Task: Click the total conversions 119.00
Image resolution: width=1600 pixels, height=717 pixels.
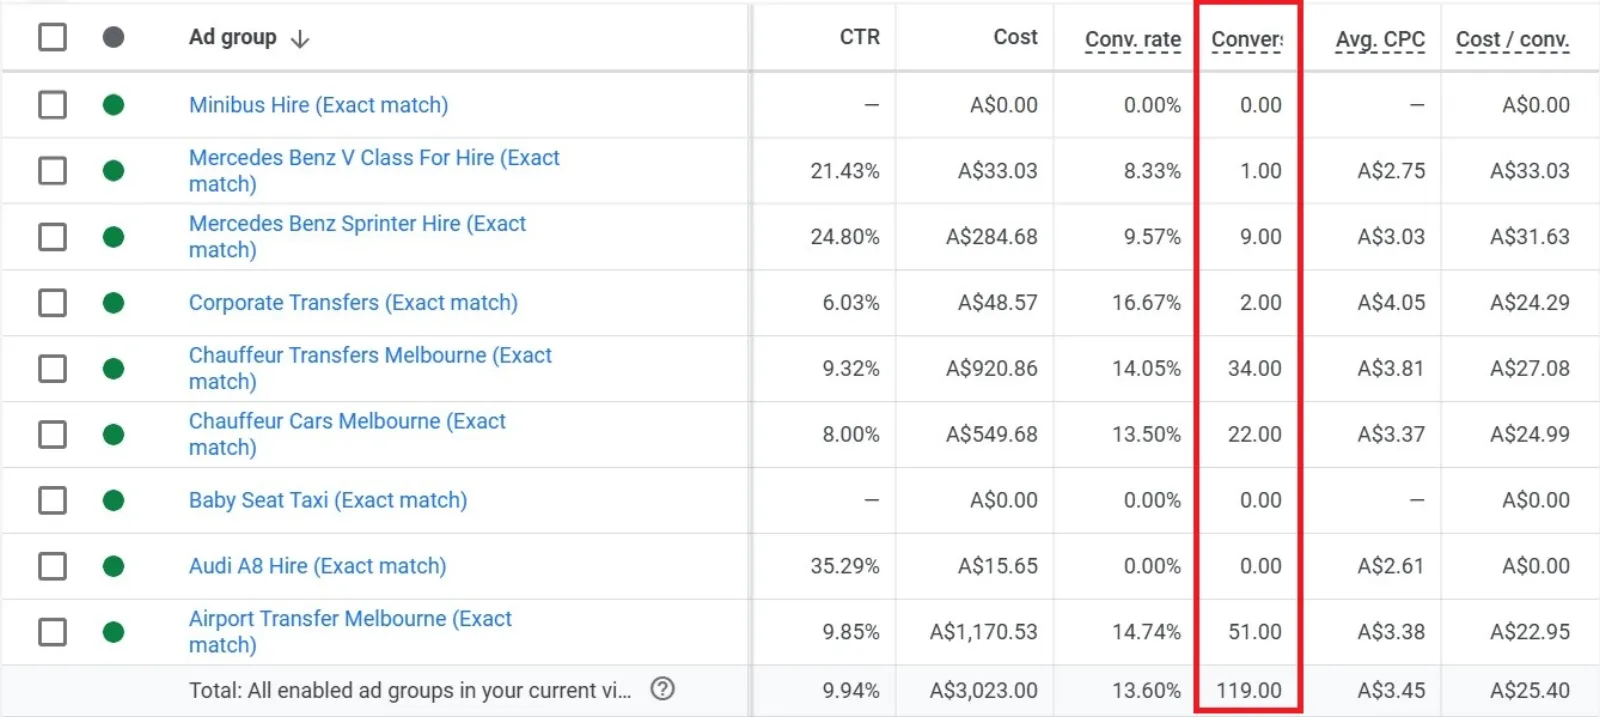Action: point(1249,690)
